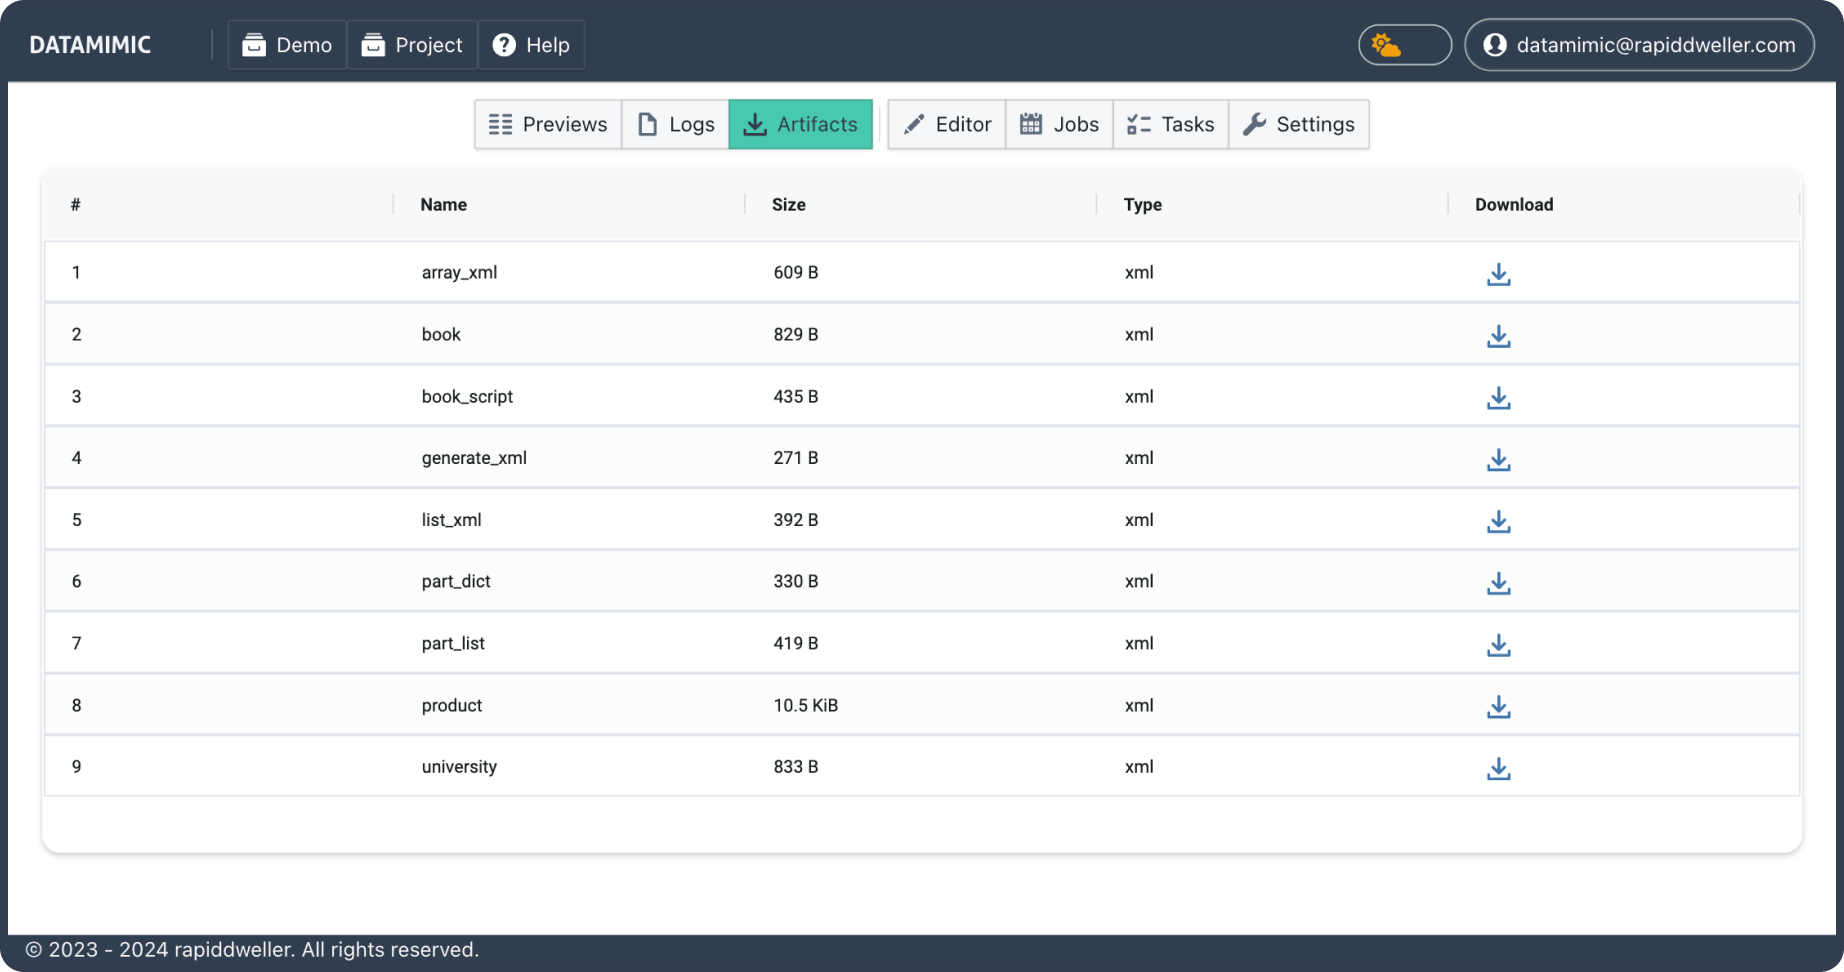
Task: Click the Help question-mark icon
Action: pyautogui.click(x=503, y=44)
